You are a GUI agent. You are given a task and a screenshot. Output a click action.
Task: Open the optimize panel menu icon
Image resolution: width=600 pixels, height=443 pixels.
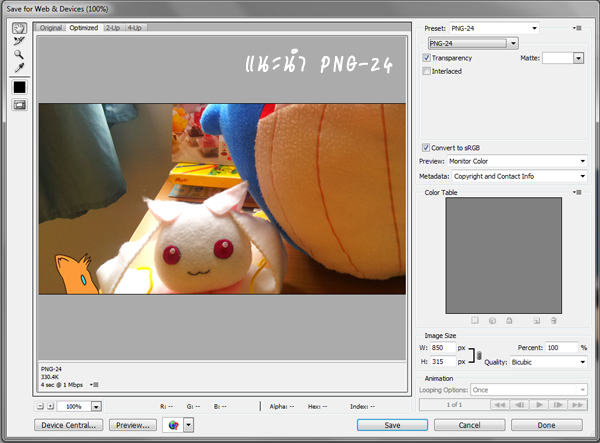tap(577, 28)
